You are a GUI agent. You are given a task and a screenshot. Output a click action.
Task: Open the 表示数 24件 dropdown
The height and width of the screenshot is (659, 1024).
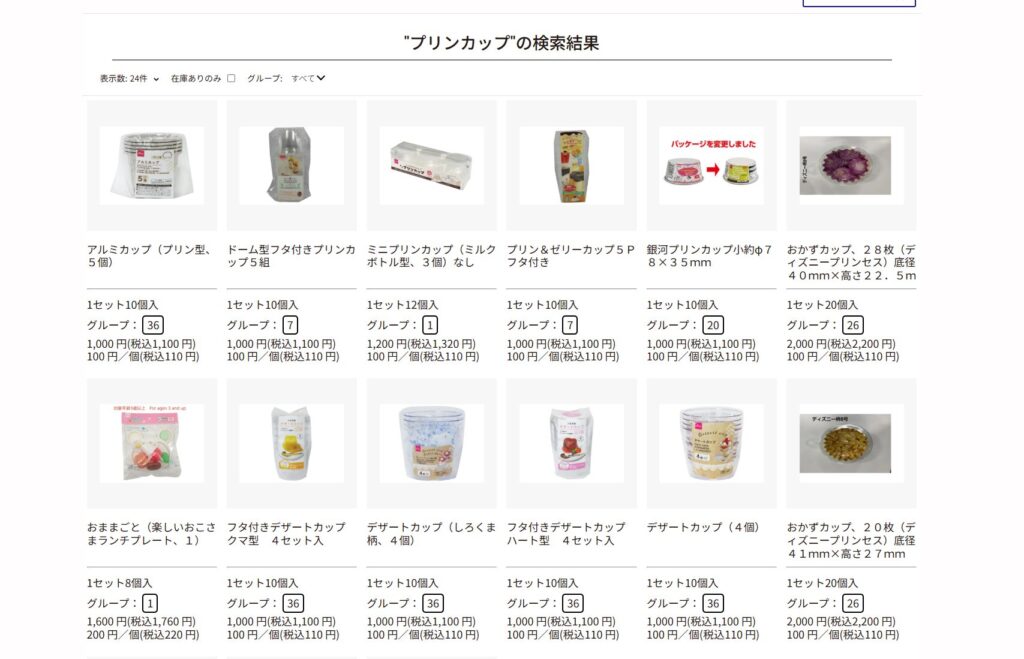[x=129, y=78]
